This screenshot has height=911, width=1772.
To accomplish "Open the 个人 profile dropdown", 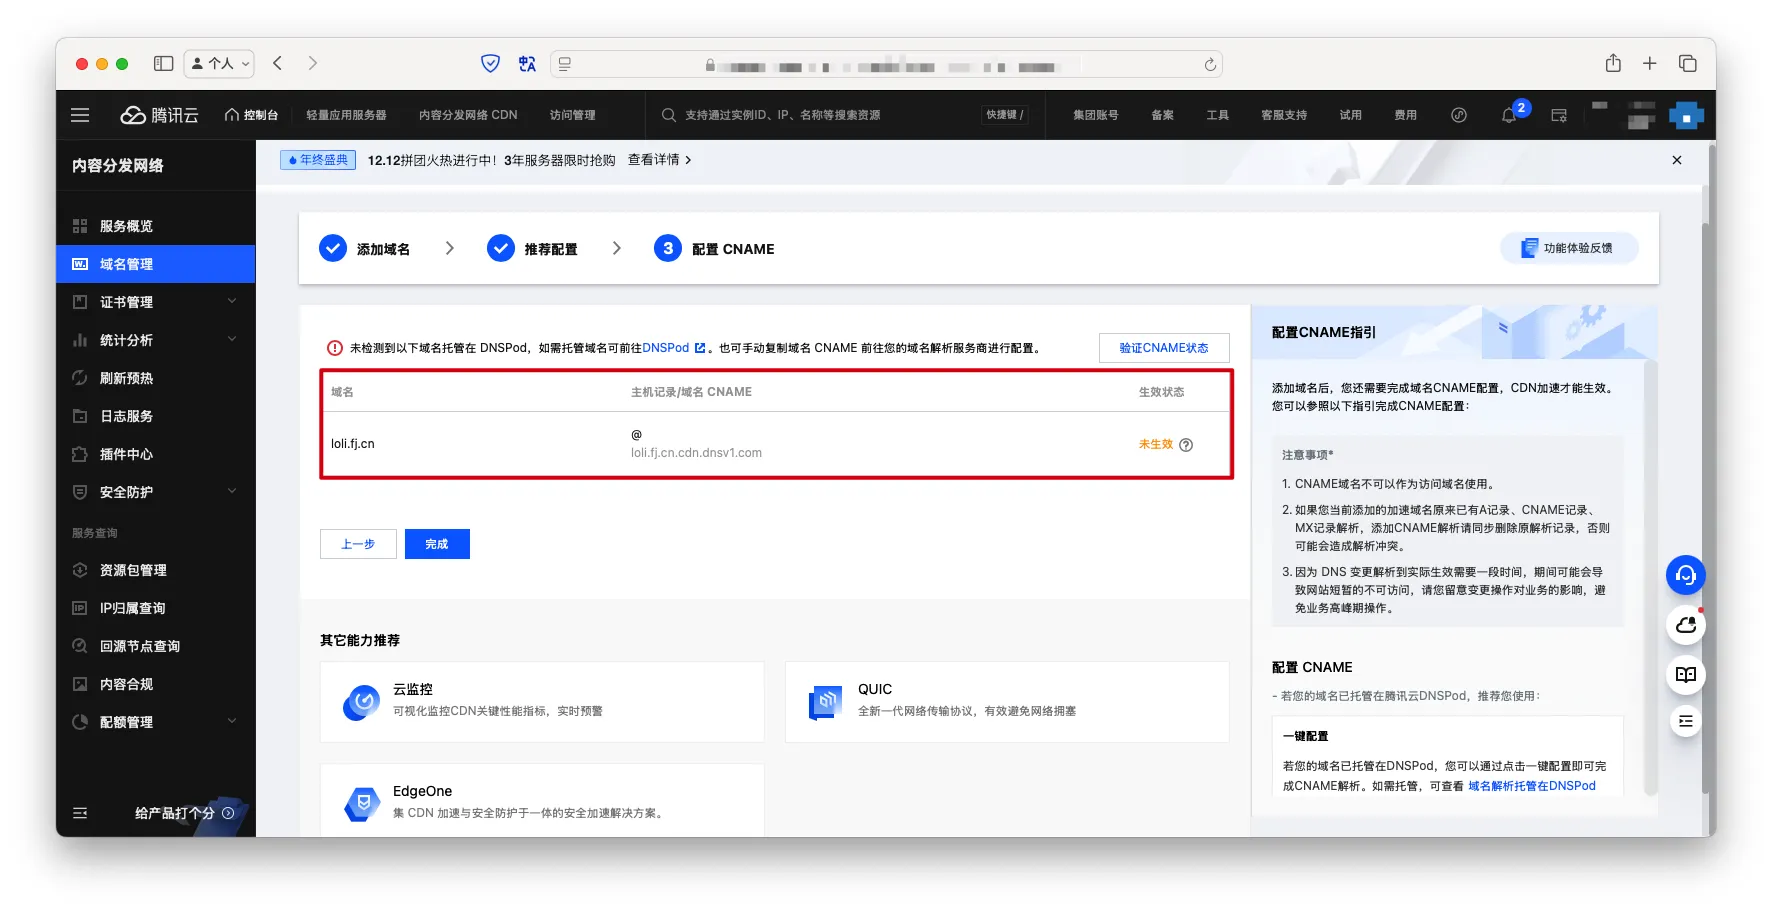I will 220,64.
